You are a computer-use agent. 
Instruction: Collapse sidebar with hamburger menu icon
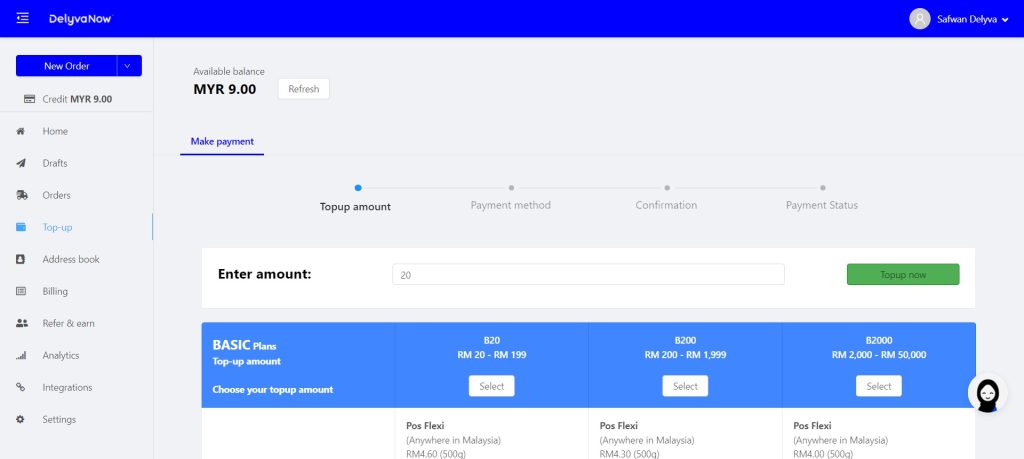(x=23, y=18)
